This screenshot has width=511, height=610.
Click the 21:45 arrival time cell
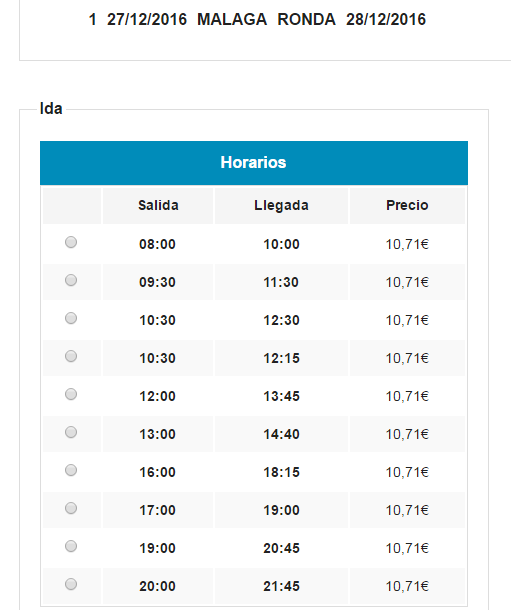[281, 586]
